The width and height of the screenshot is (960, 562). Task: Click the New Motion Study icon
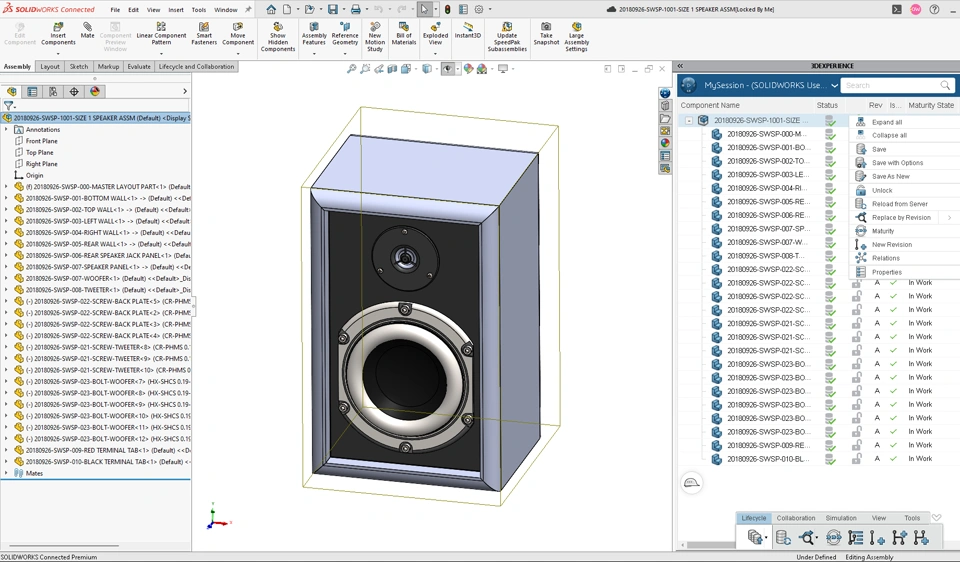[374, 33]
